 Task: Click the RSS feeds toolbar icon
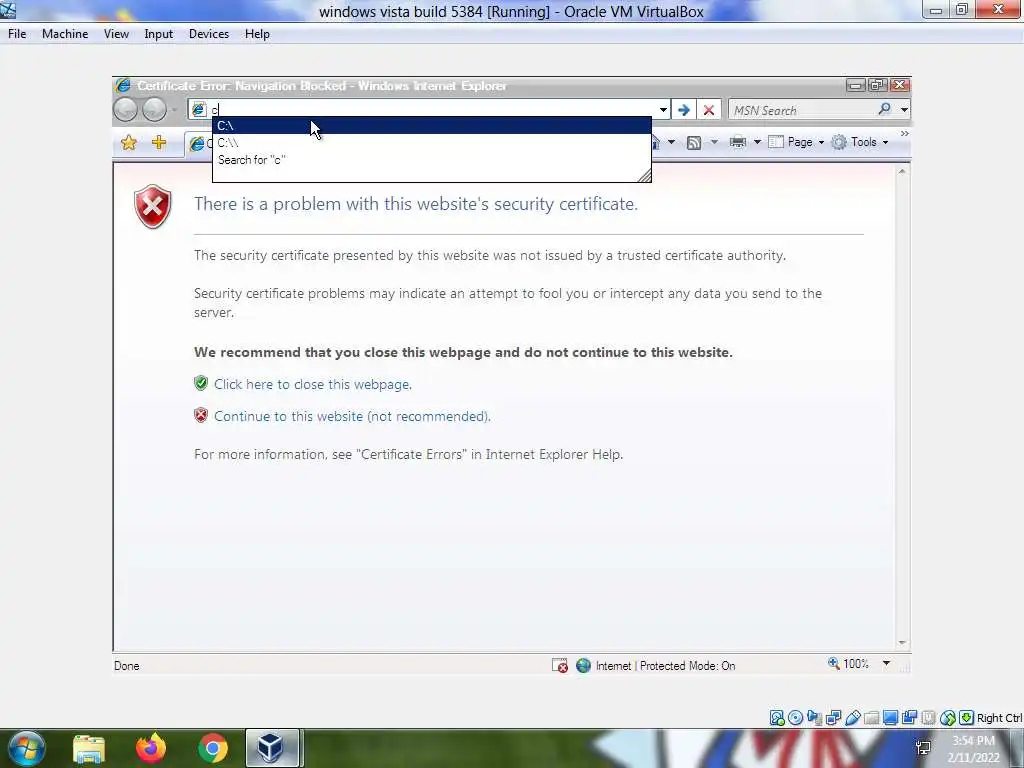(x=694, y=142)
